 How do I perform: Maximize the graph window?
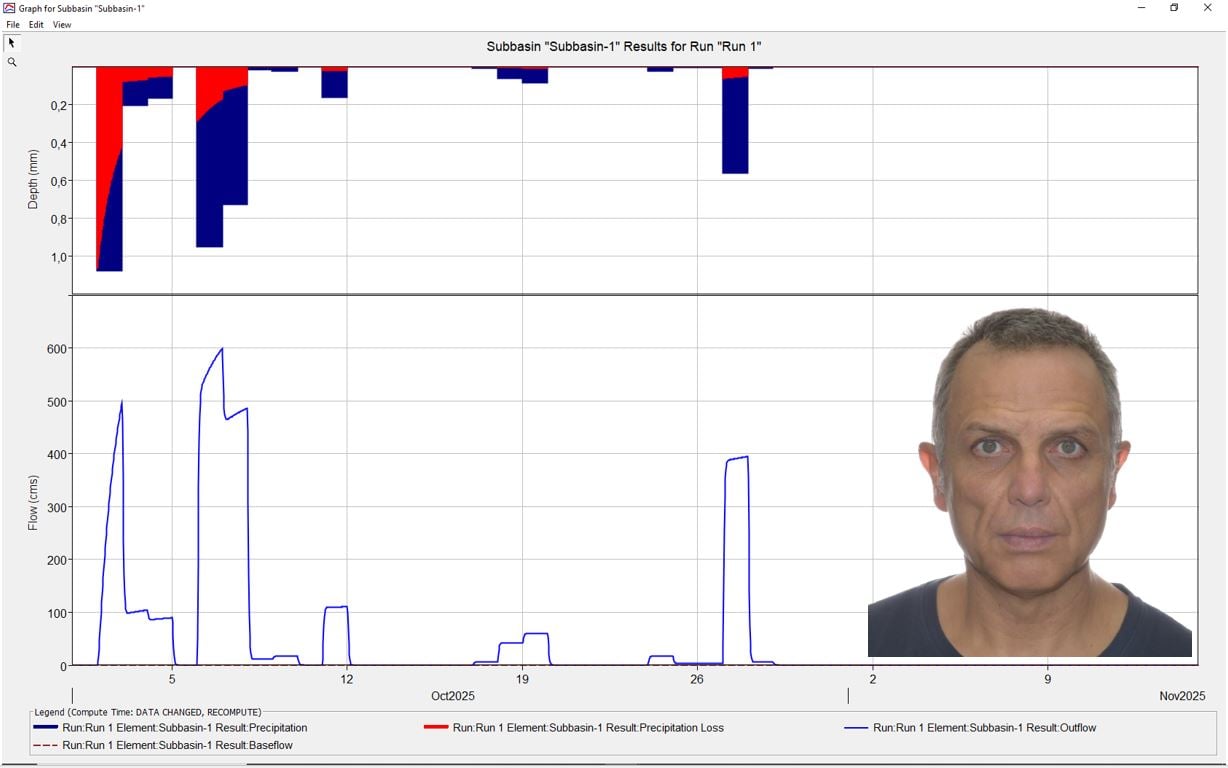tap(1174, 8)
